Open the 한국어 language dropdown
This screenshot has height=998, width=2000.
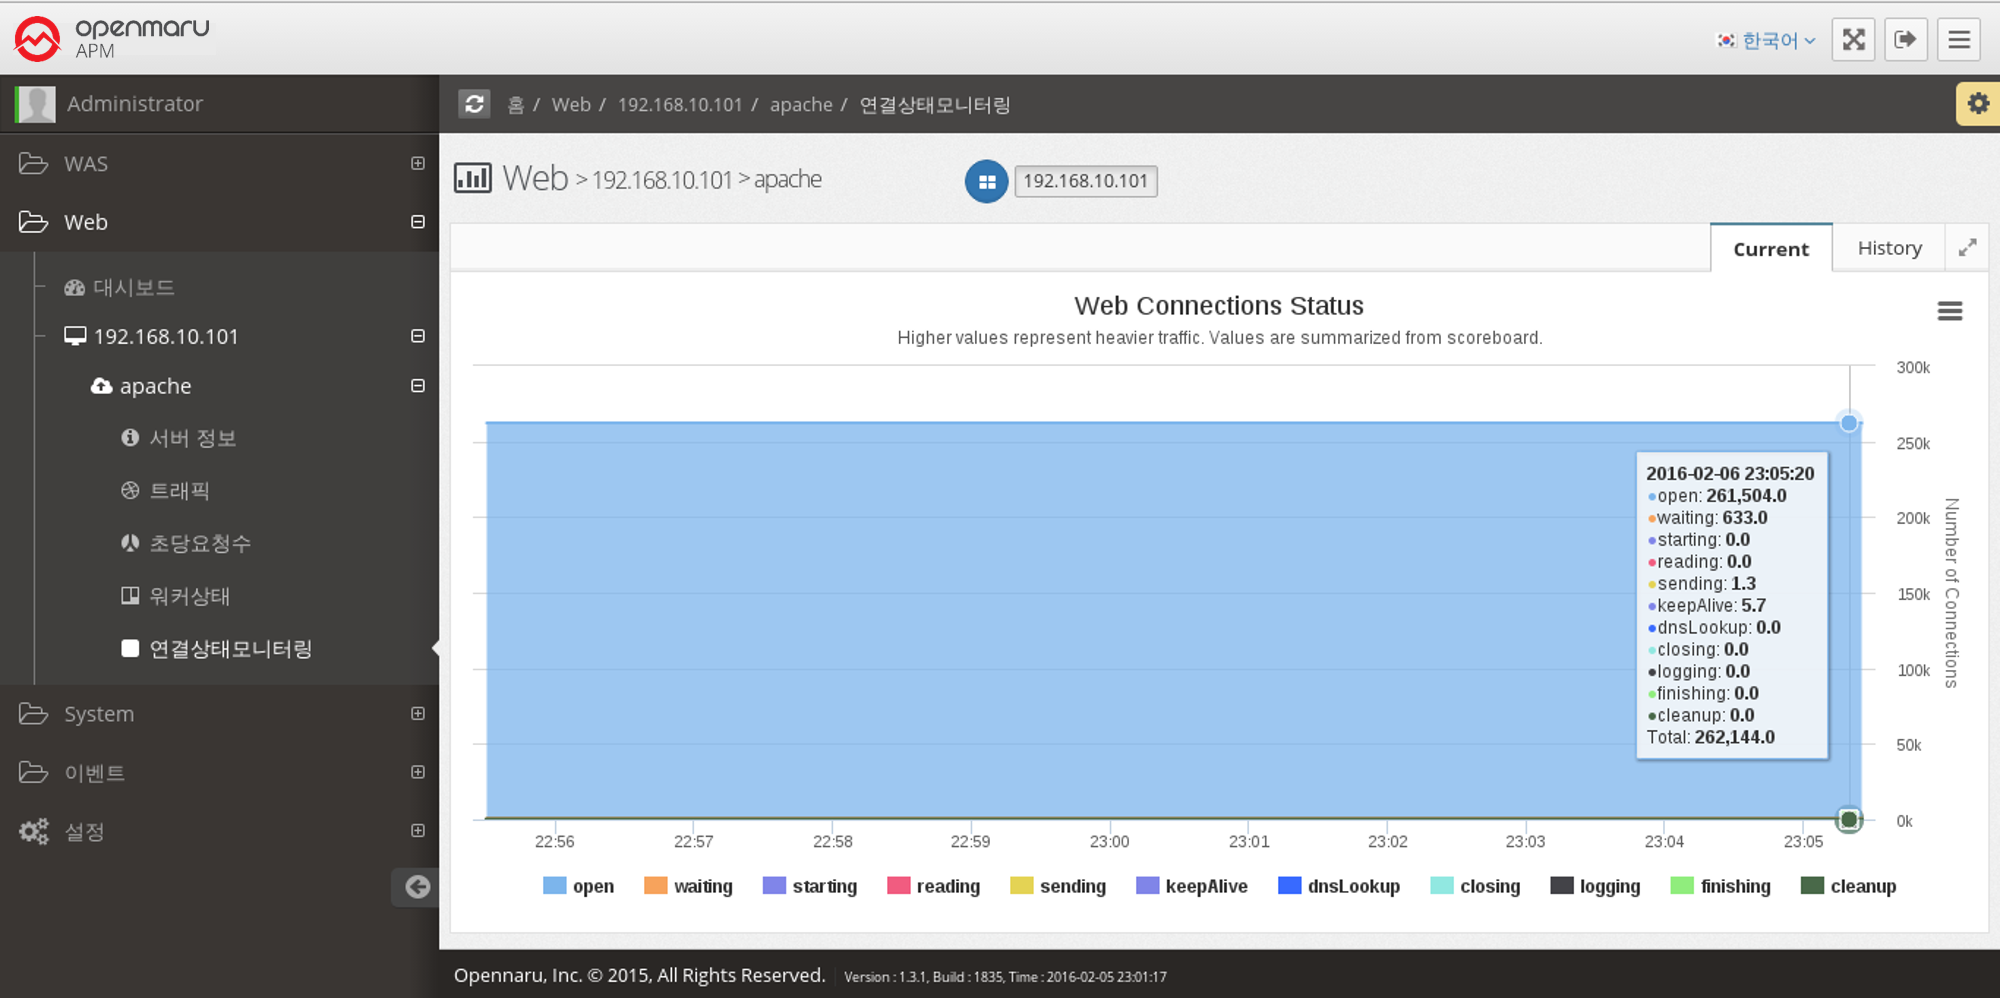point(1768,40)
